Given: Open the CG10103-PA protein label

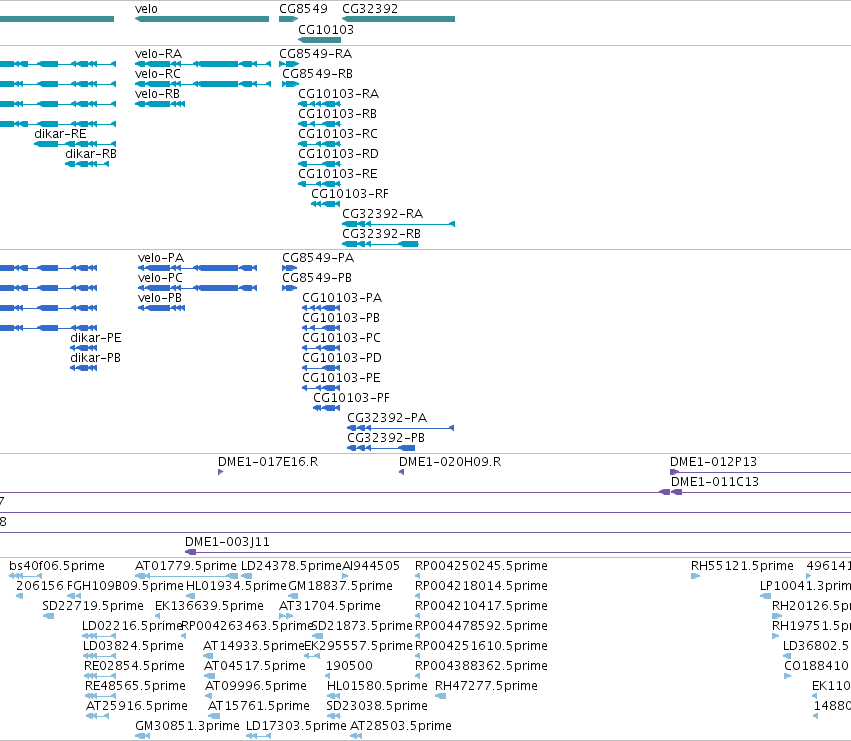Looking at the screenshot, I should [x=342, y=298].
